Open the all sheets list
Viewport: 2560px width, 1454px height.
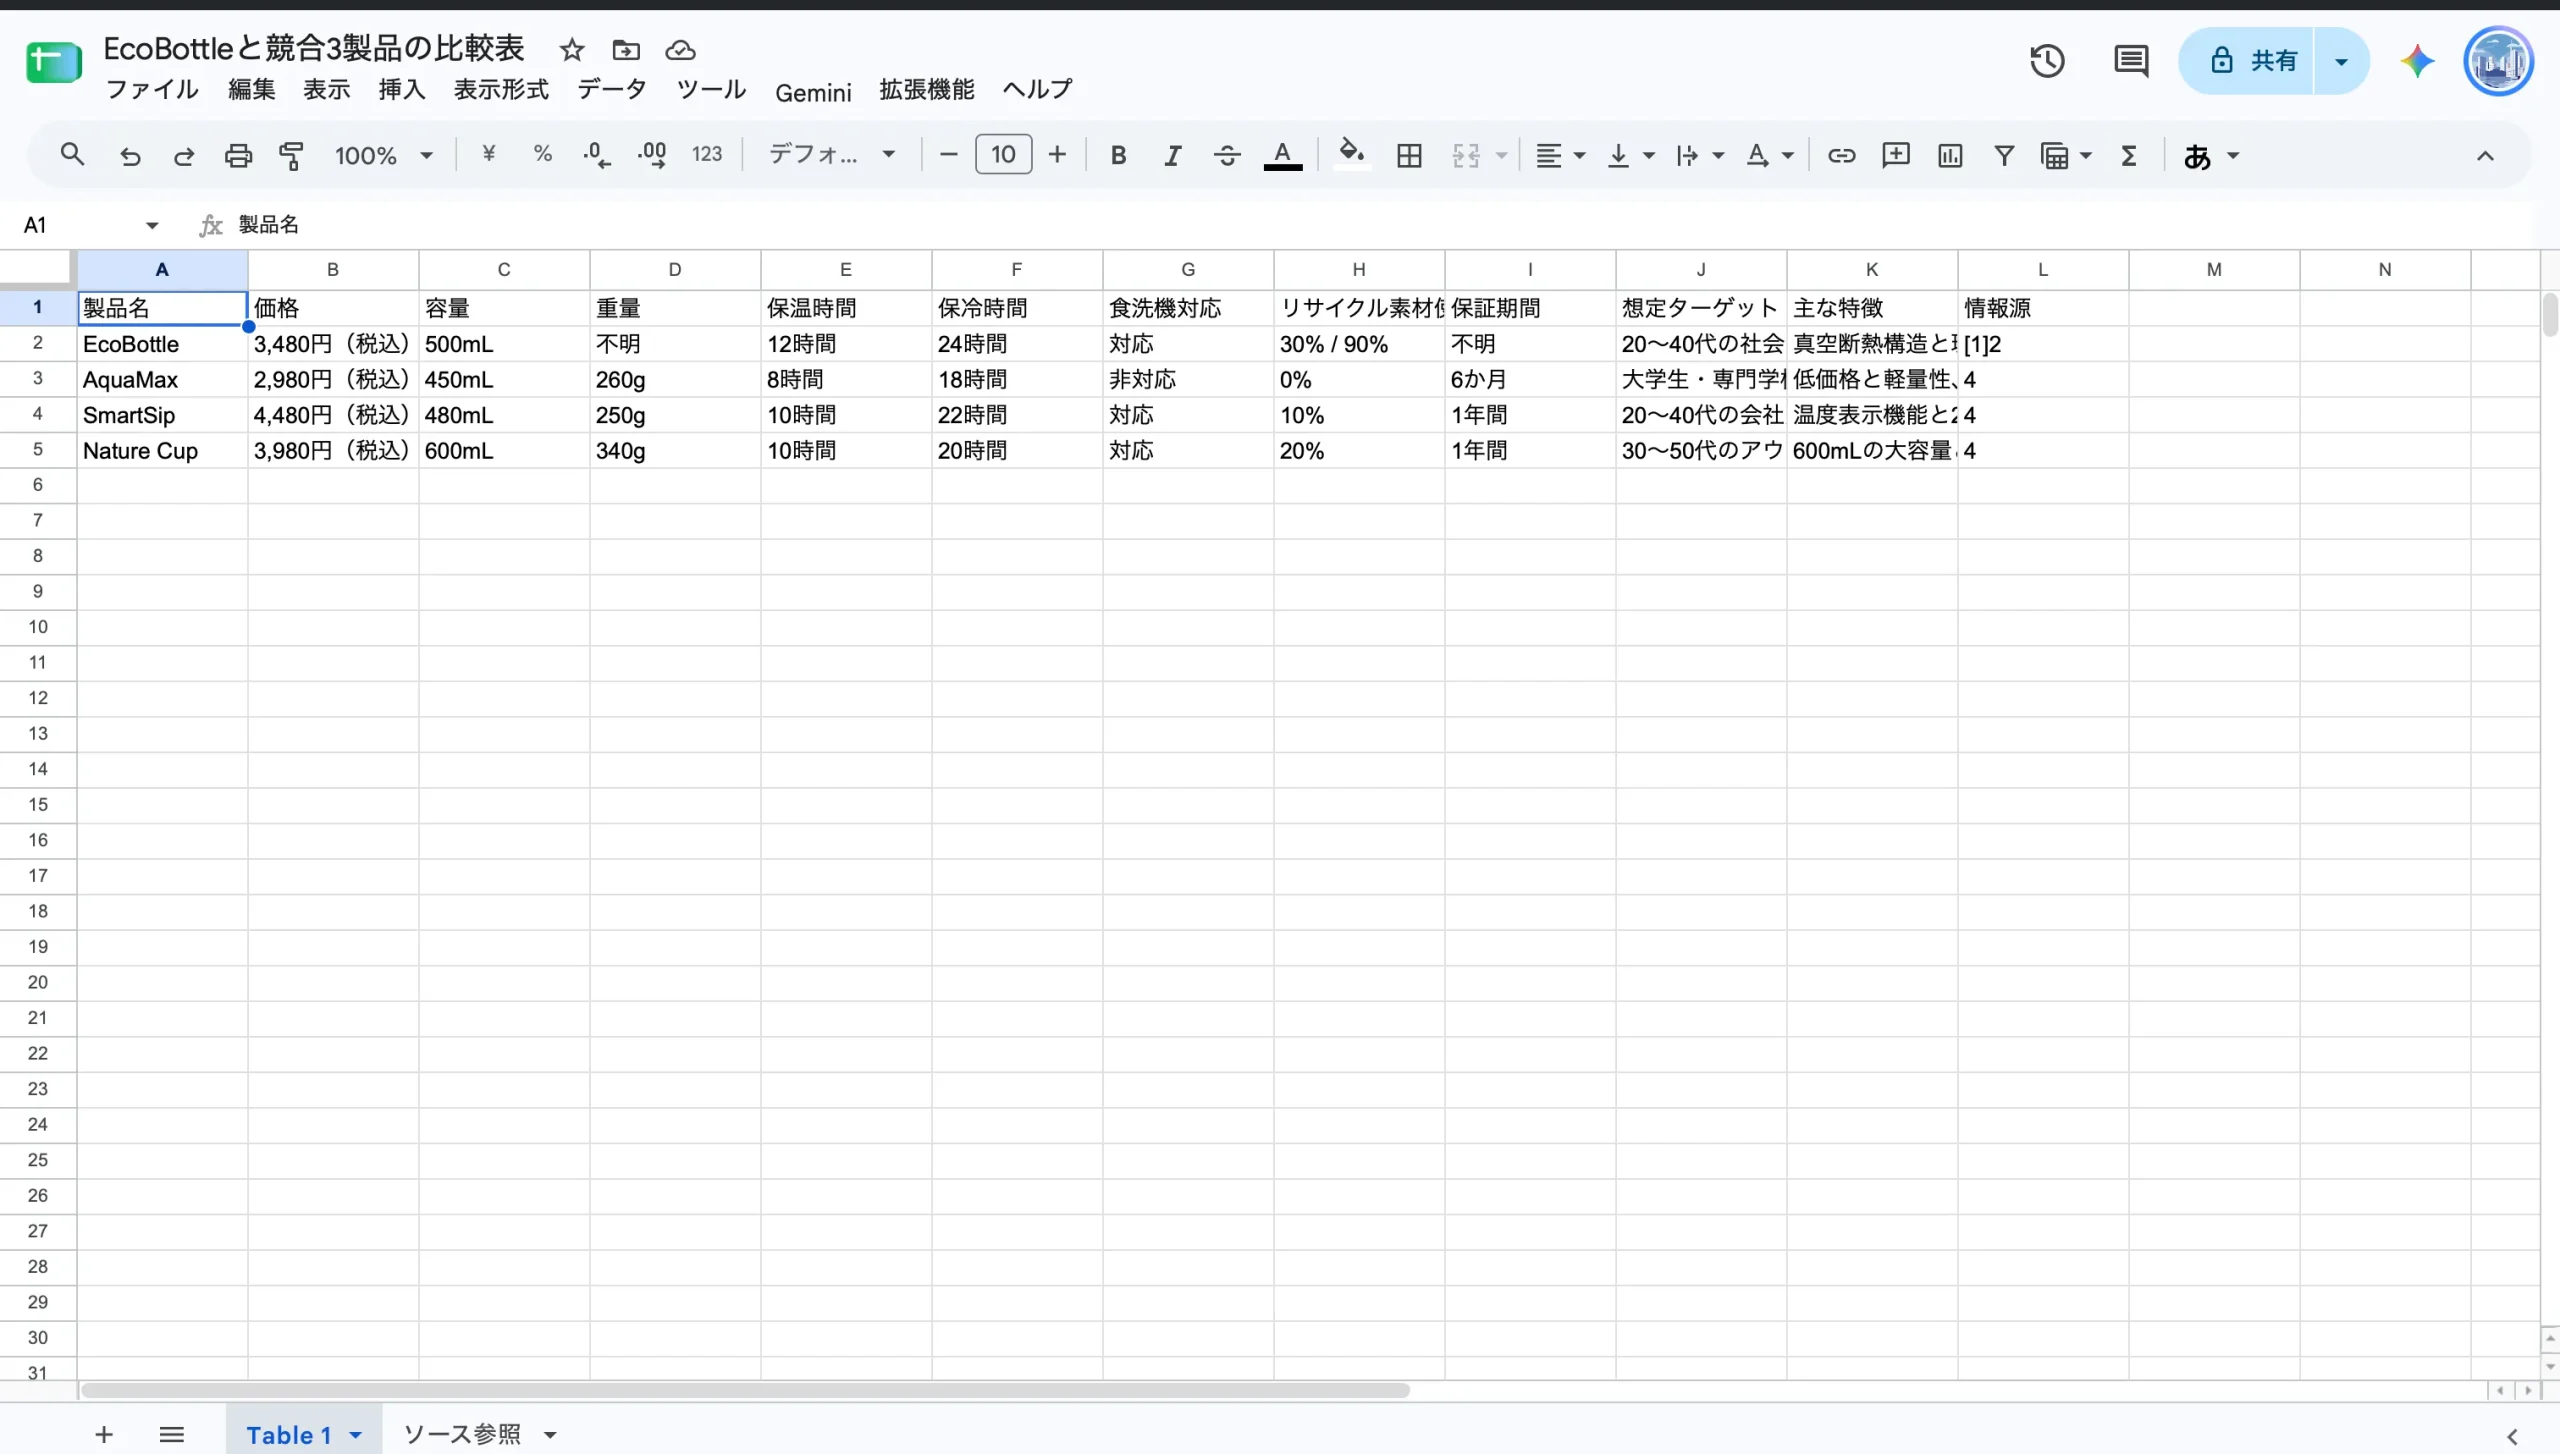click(172, 1435)
